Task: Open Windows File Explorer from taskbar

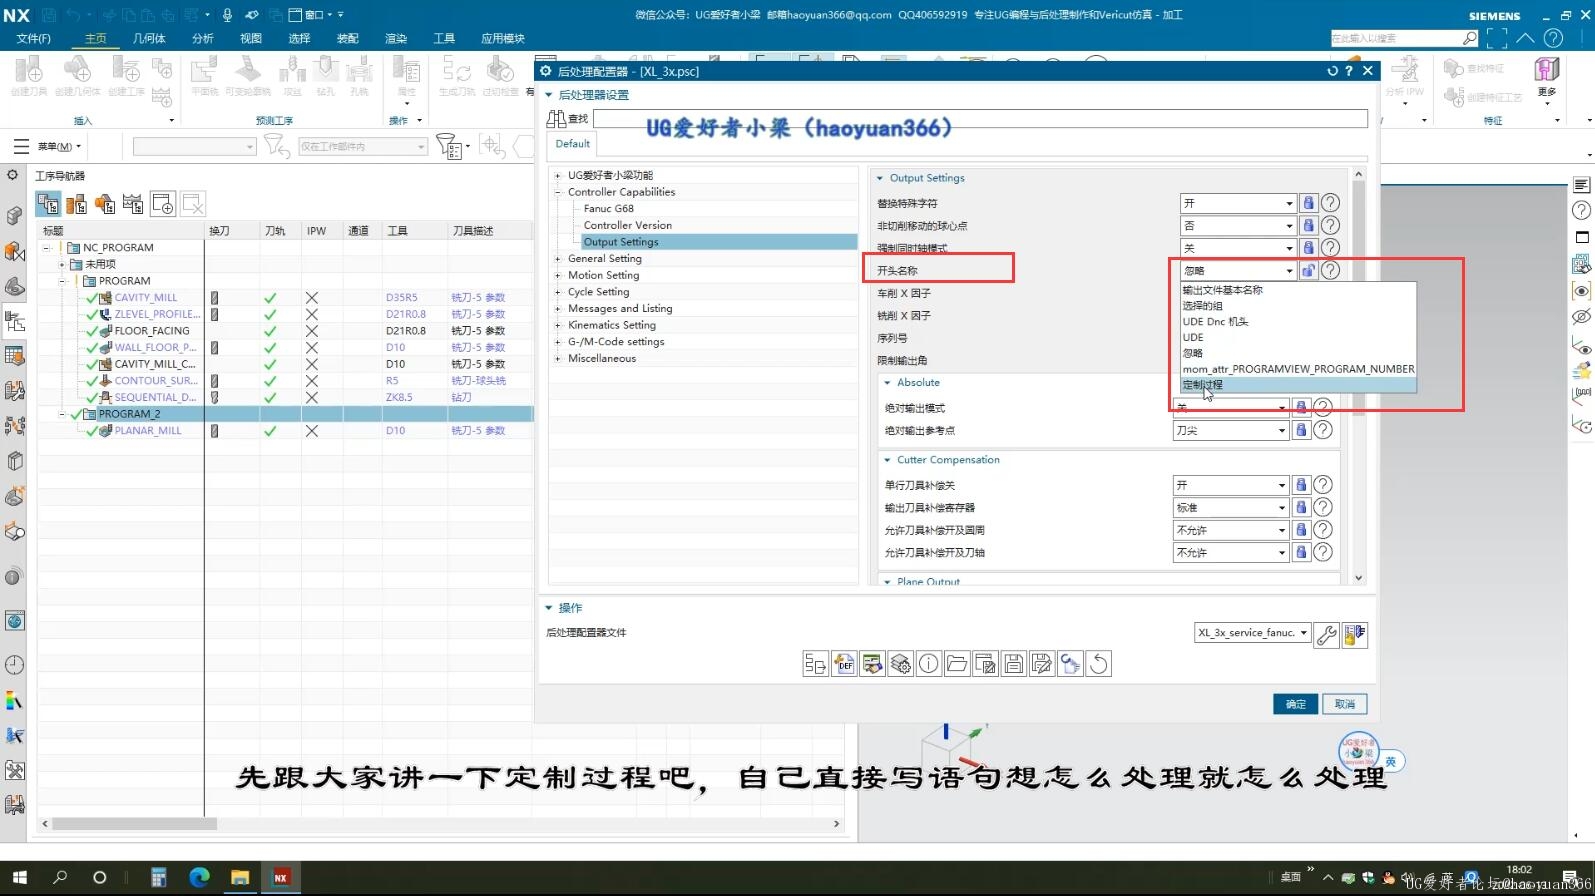Action: (240, 878)
